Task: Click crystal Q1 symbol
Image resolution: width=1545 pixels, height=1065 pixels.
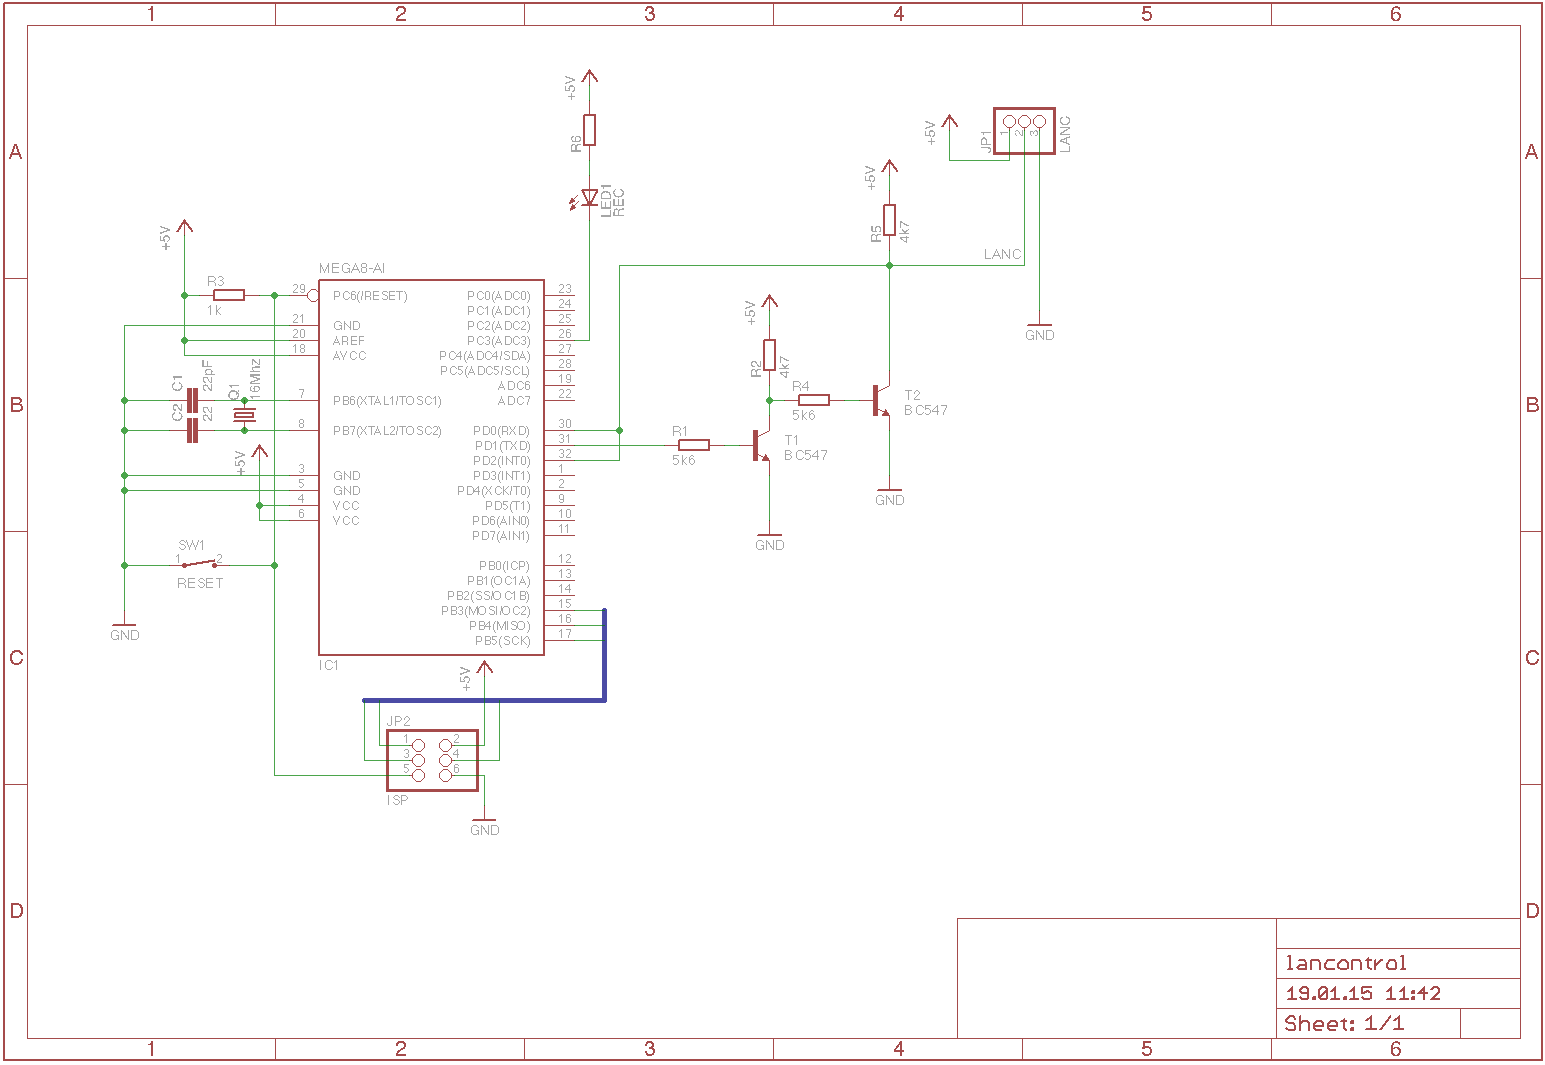Action: (x=243, y=416)
